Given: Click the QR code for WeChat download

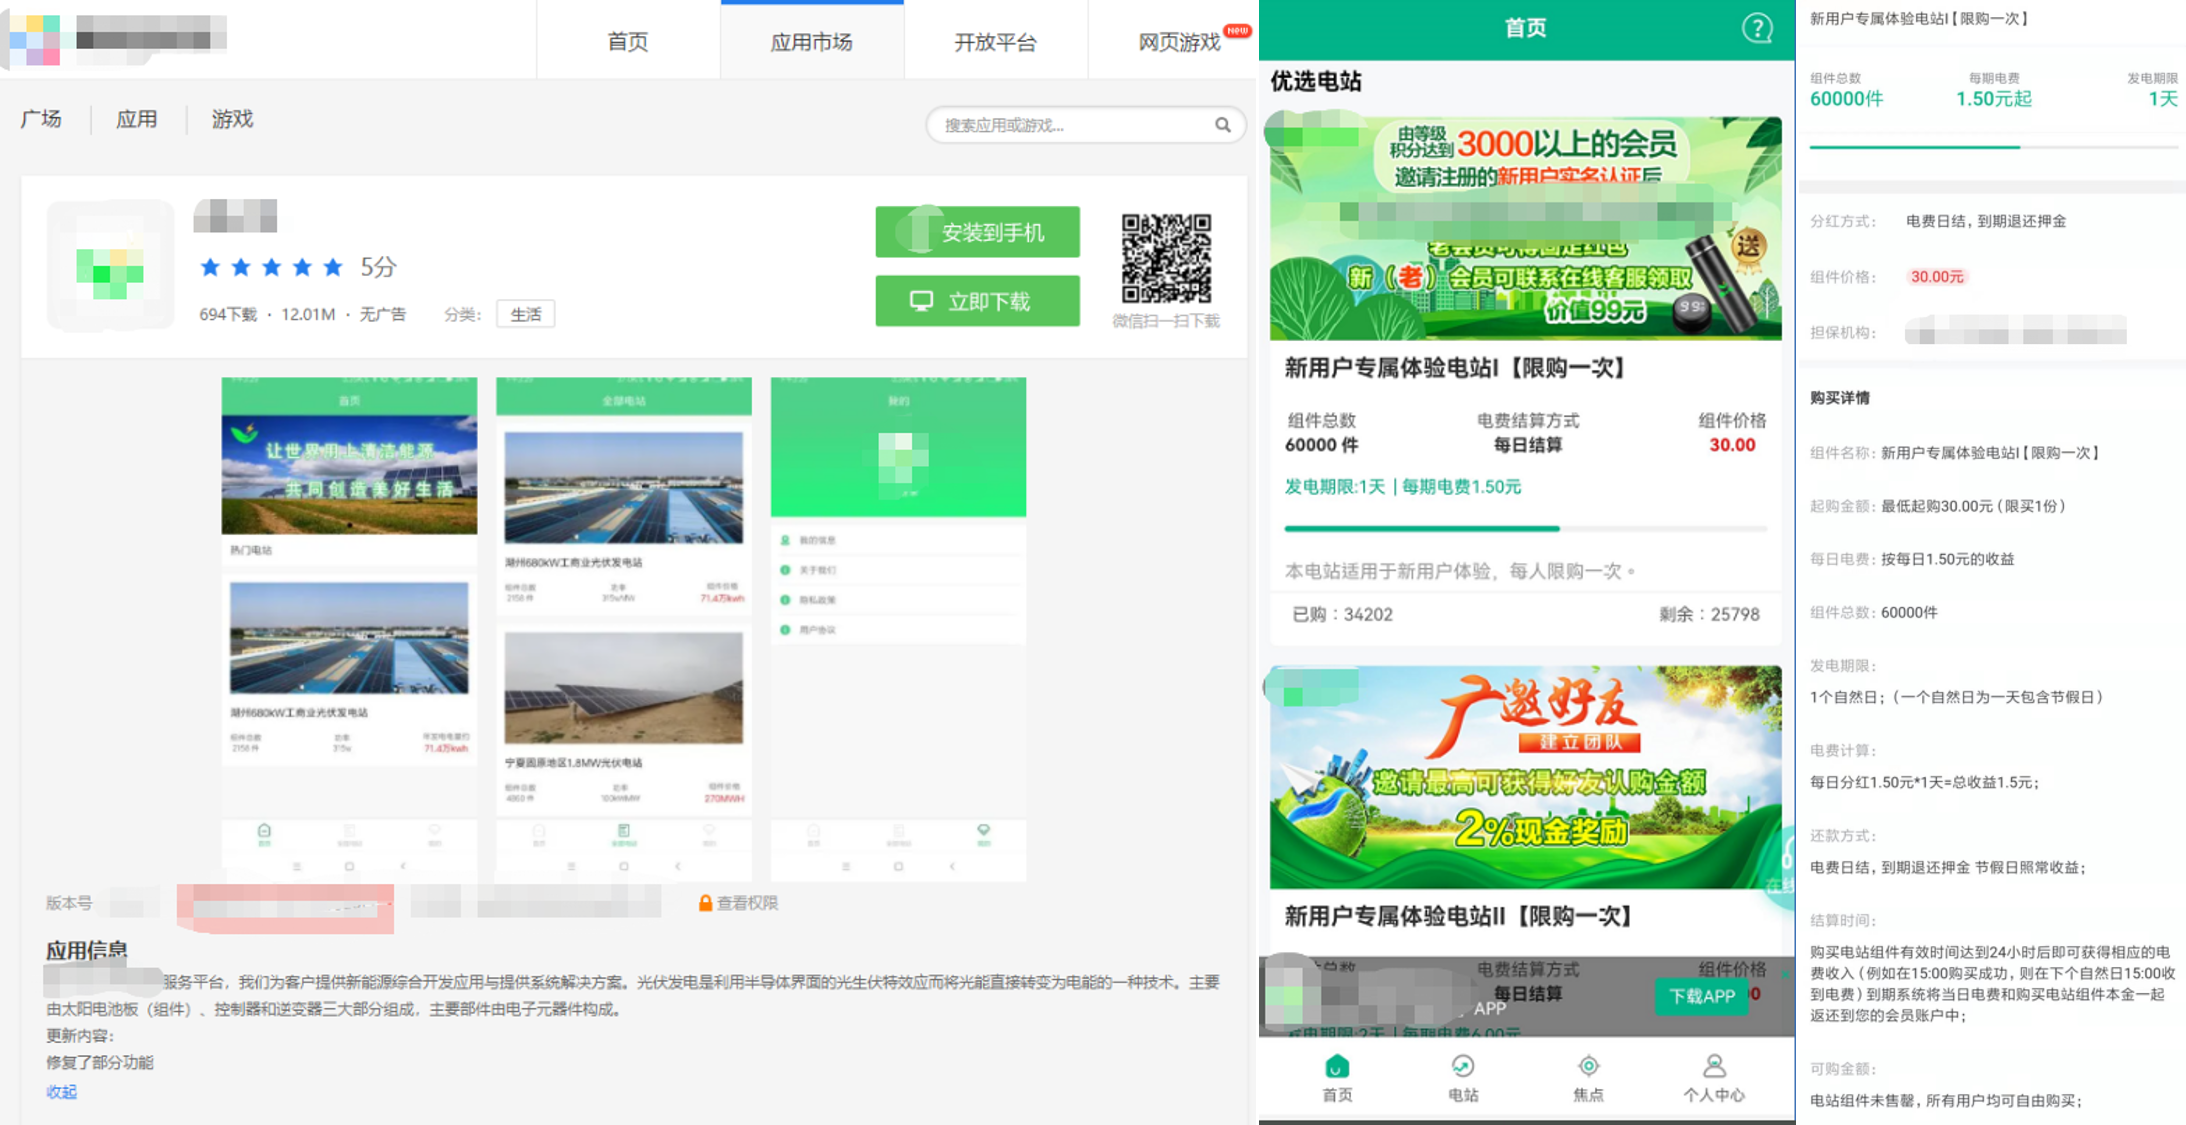Looking at the screenshot, I should click(x=1166, y=258).
